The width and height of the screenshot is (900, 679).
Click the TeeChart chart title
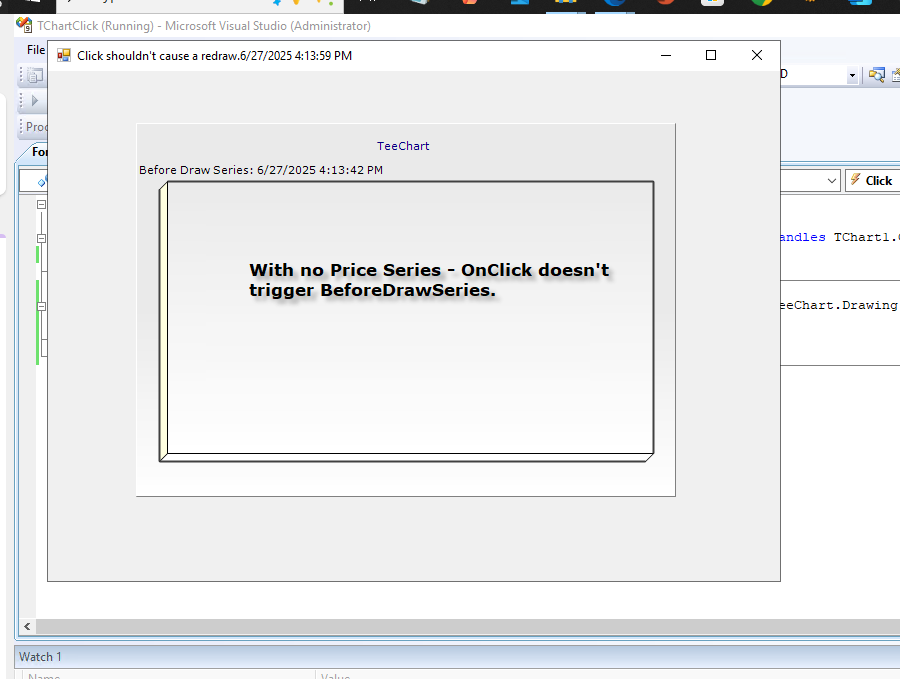tap(403, 146)
